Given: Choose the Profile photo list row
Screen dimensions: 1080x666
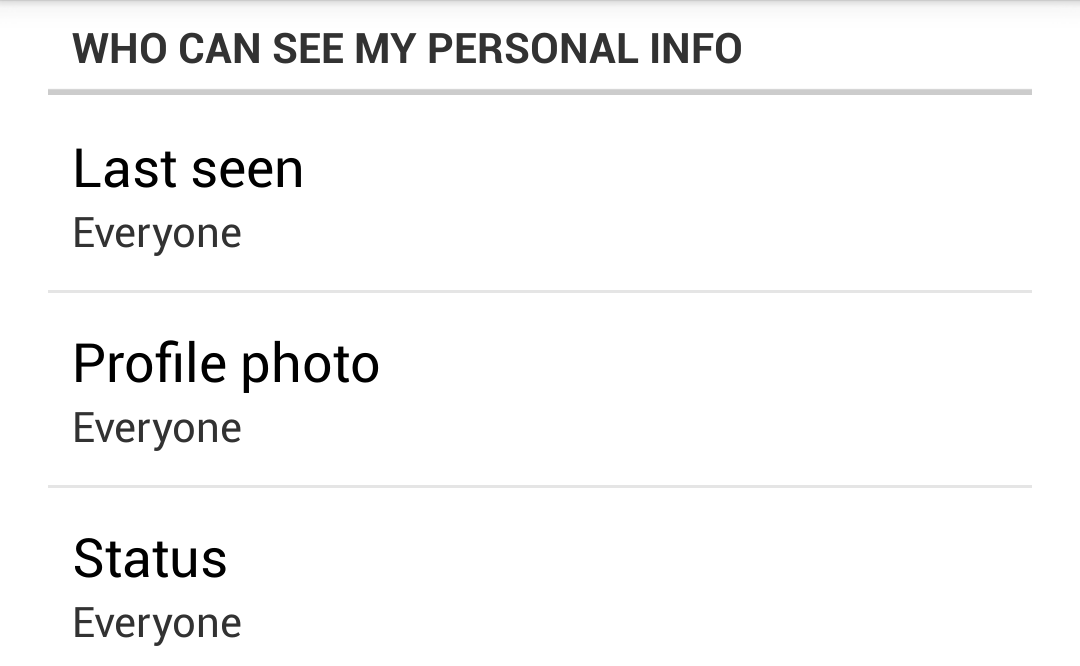Looking at the screenshot, I should tap(540, 391).
